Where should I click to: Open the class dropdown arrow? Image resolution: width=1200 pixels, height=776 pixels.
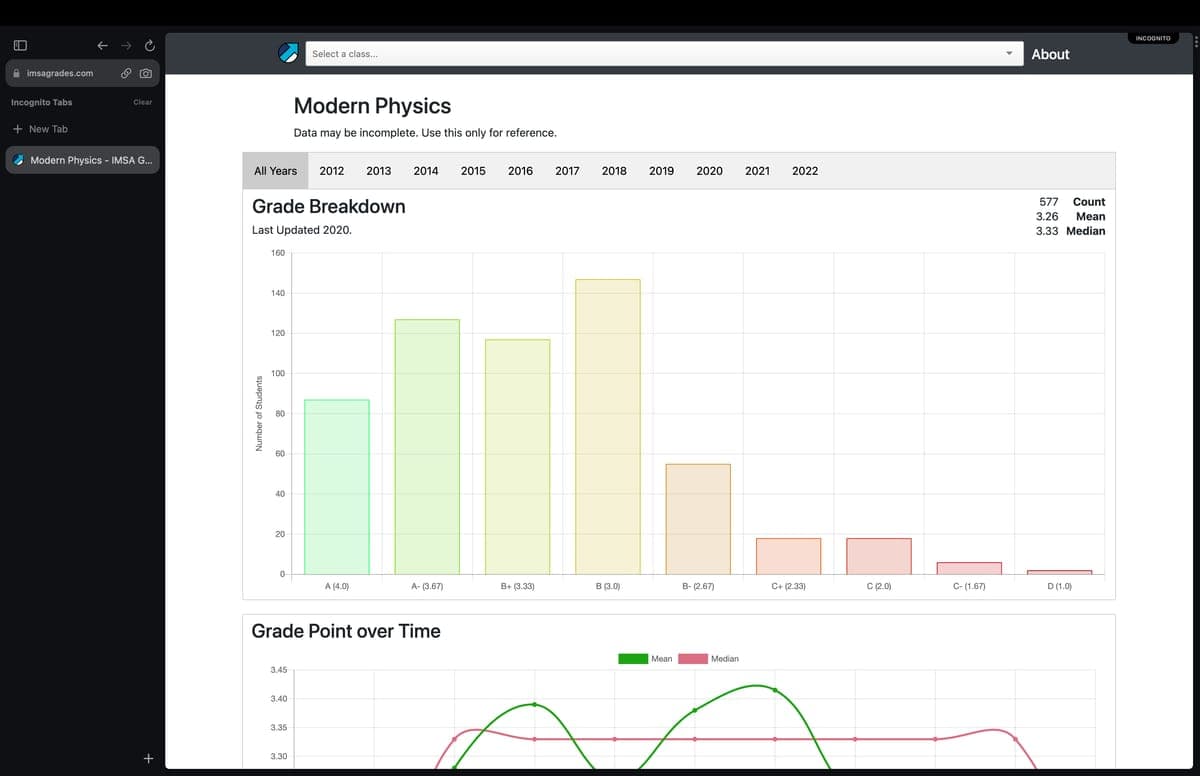tap(1008, 54)
